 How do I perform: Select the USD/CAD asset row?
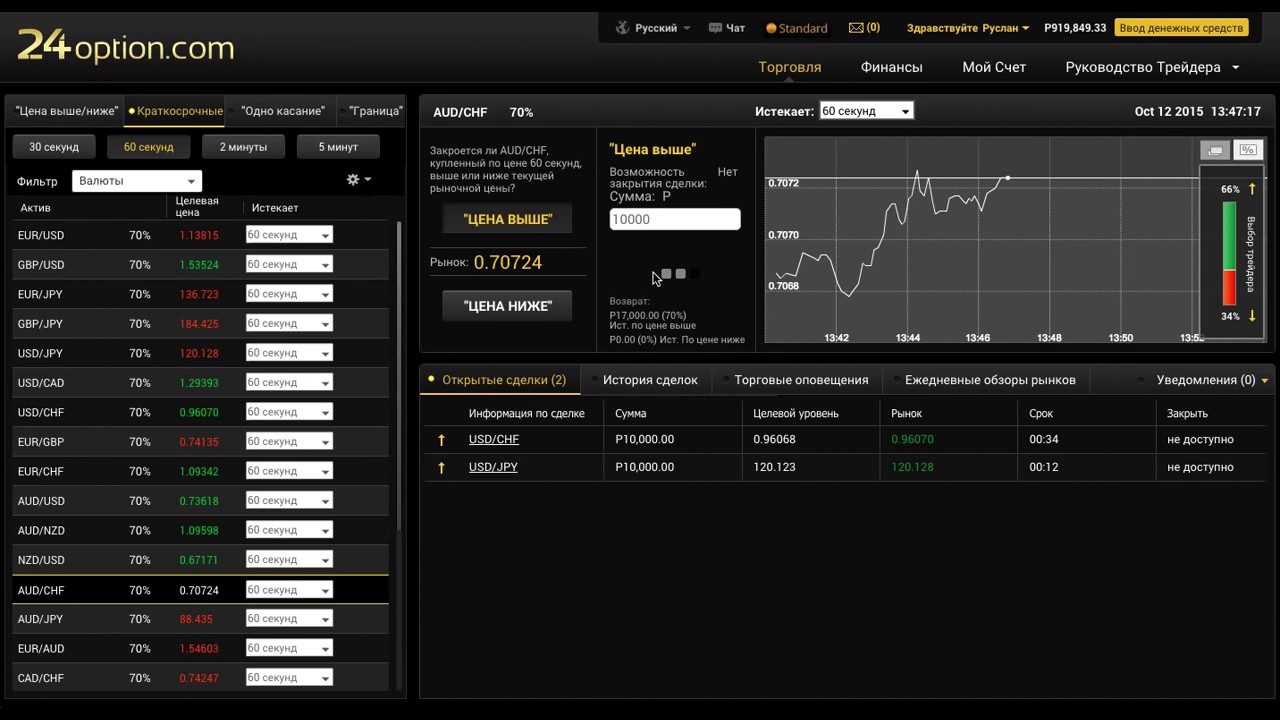(x=200, y=383)
